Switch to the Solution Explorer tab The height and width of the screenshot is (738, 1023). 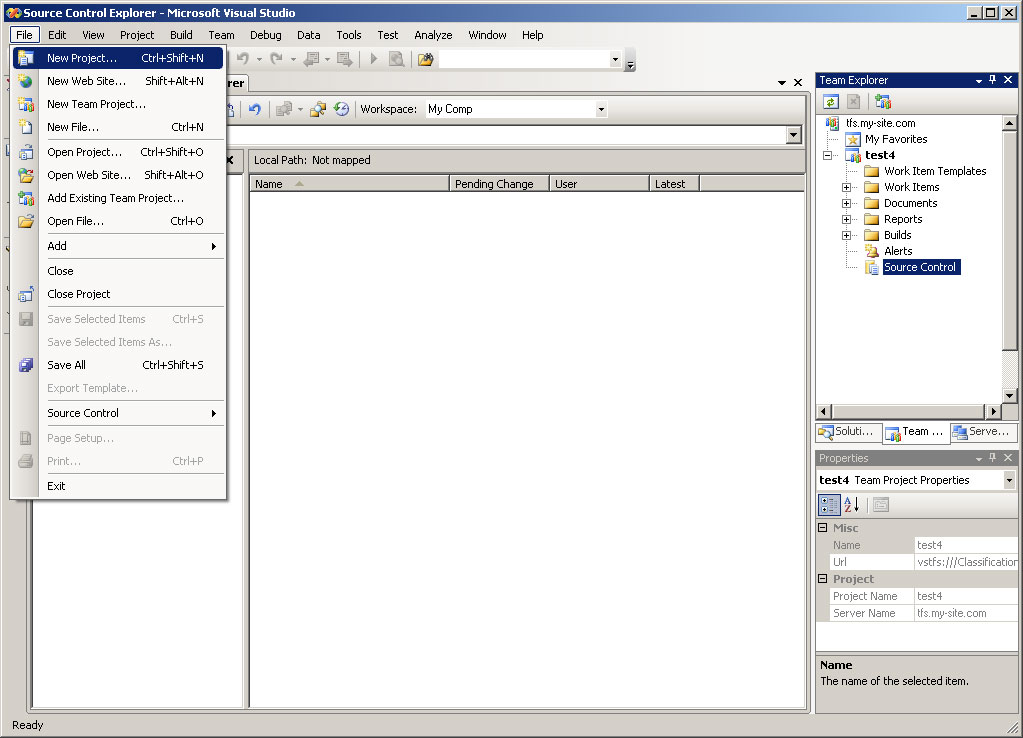tap(848, 431)
